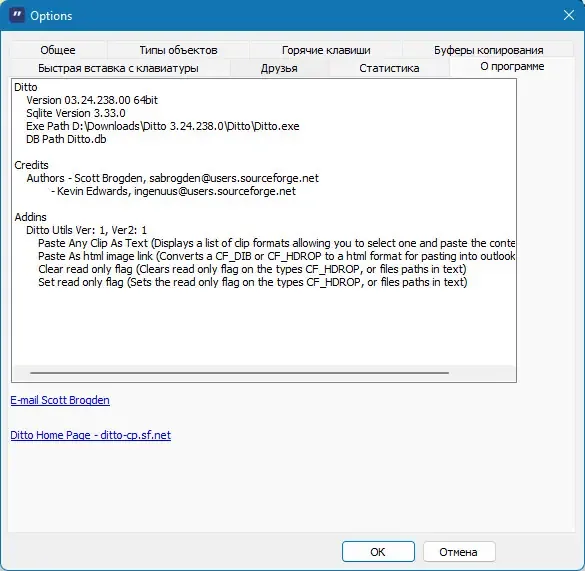Click the Authors - Scott Brogden line

click(172, 178)
